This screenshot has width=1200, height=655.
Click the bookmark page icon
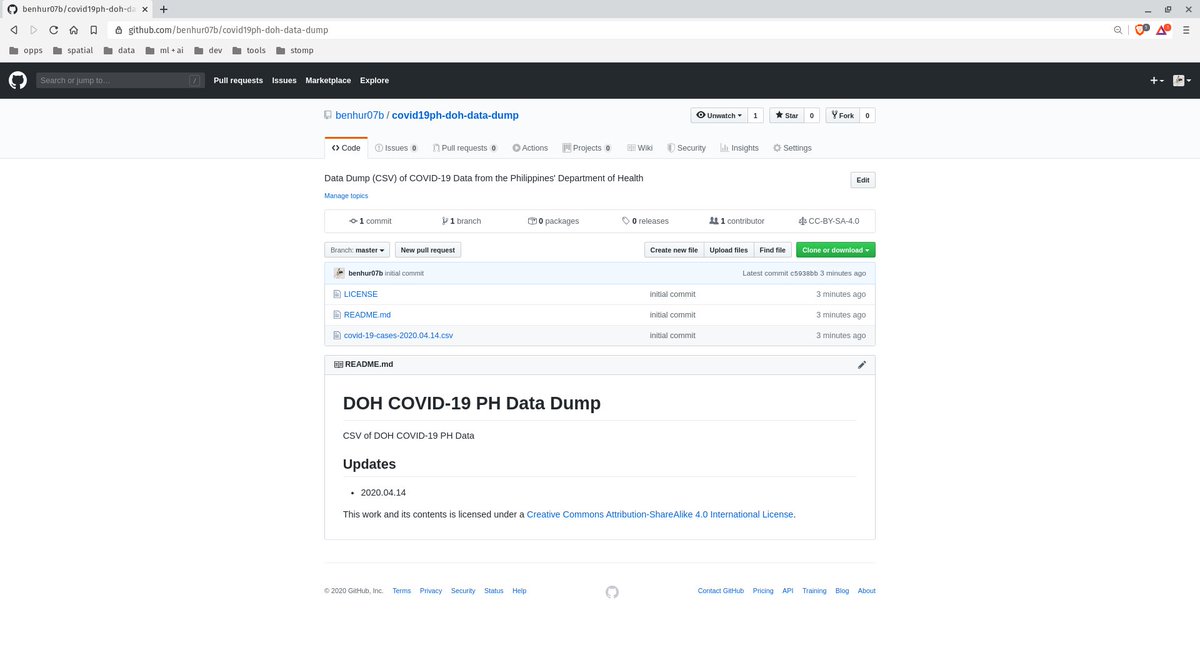[93, 30]
